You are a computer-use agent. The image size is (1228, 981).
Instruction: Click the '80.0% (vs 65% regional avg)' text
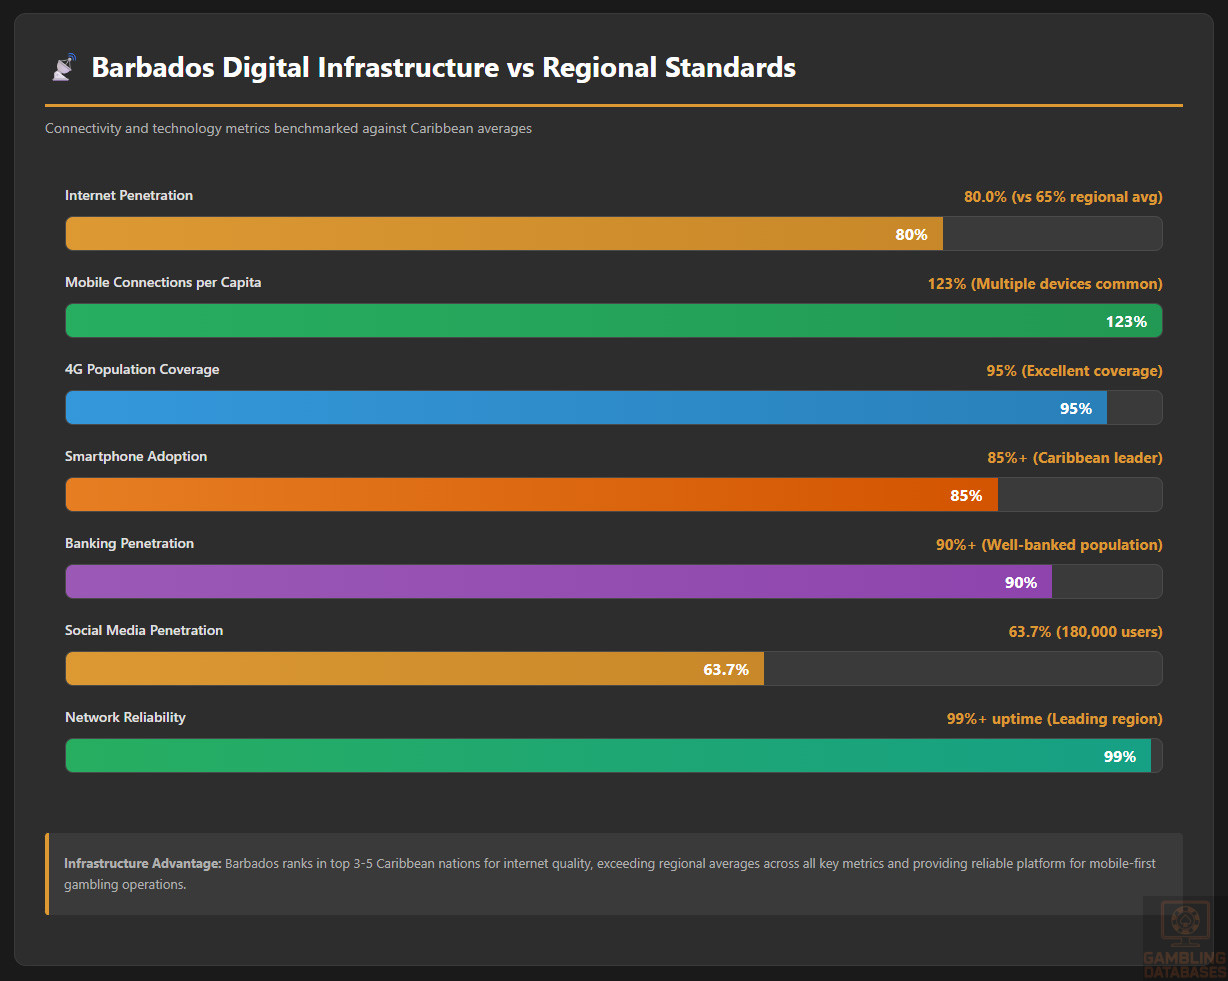(x=1063, y=197)
